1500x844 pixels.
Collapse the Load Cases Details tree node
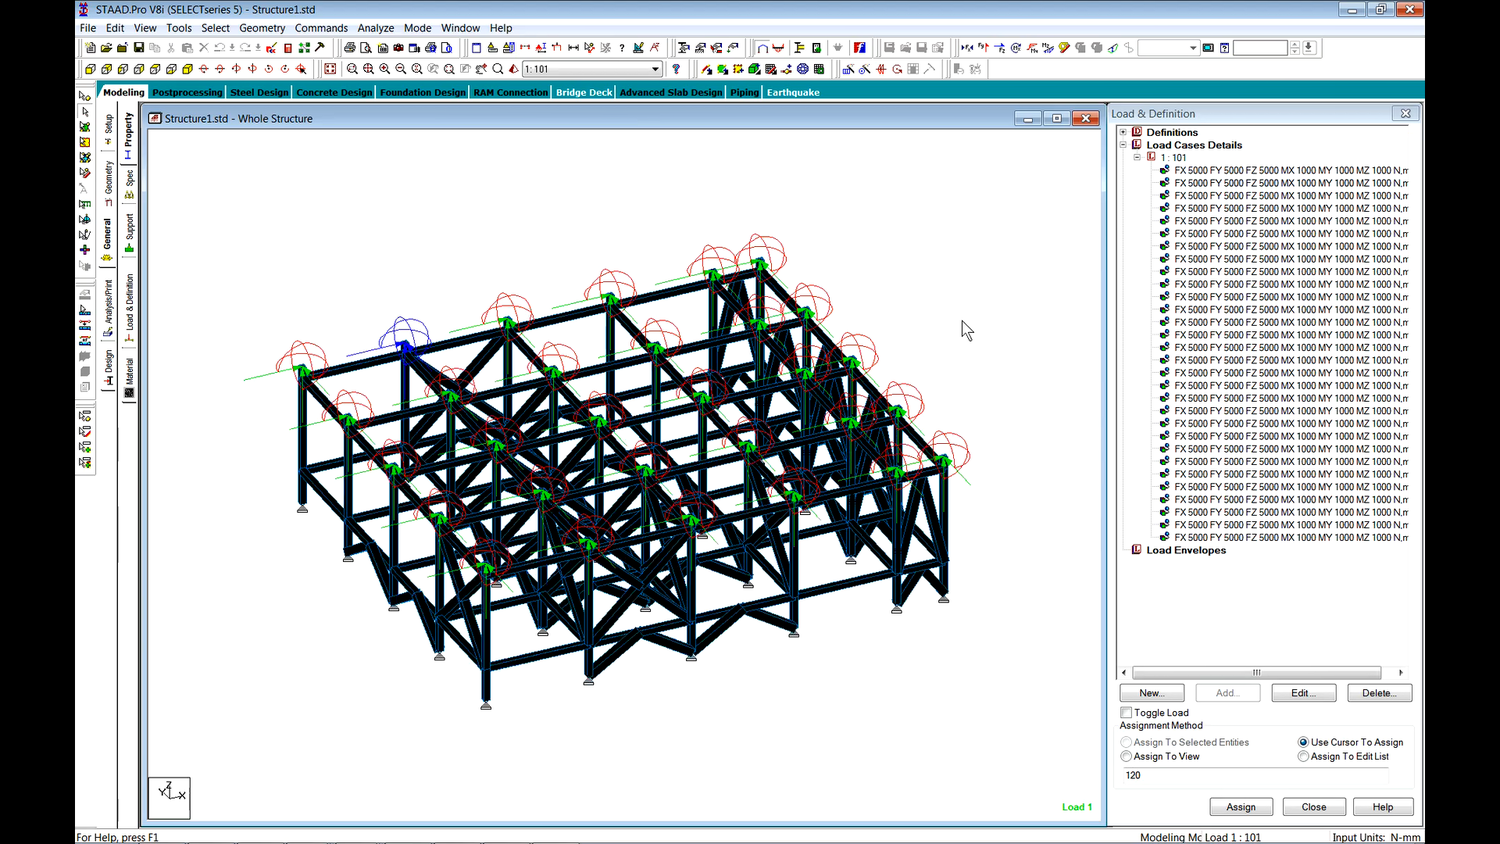pos(1122,144)
